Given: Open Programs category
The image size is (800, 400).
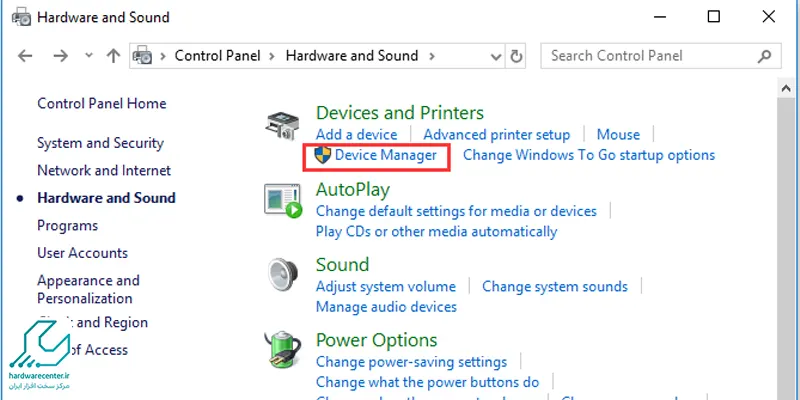Looking at the screenshot, I should pyautogui.click(x=67, y=226).
